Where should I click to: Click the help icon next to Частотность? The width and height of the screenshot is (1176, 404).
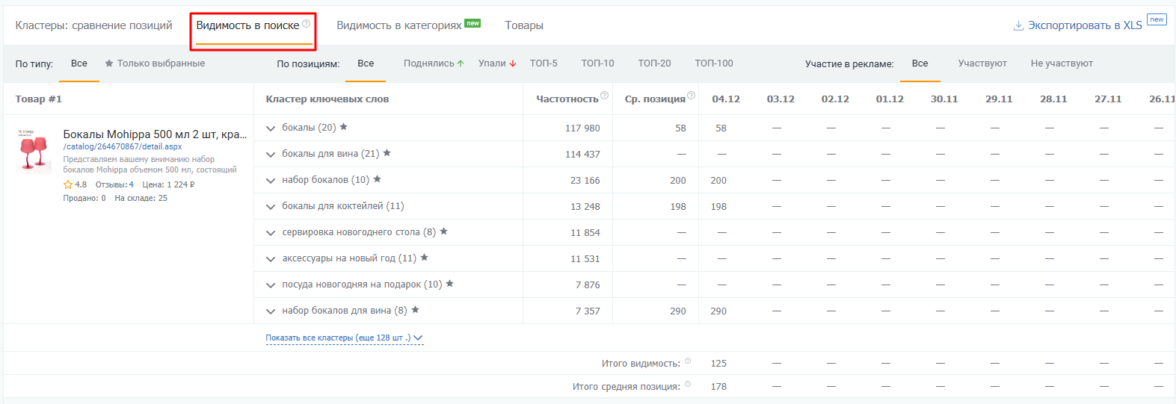(604, 96)
